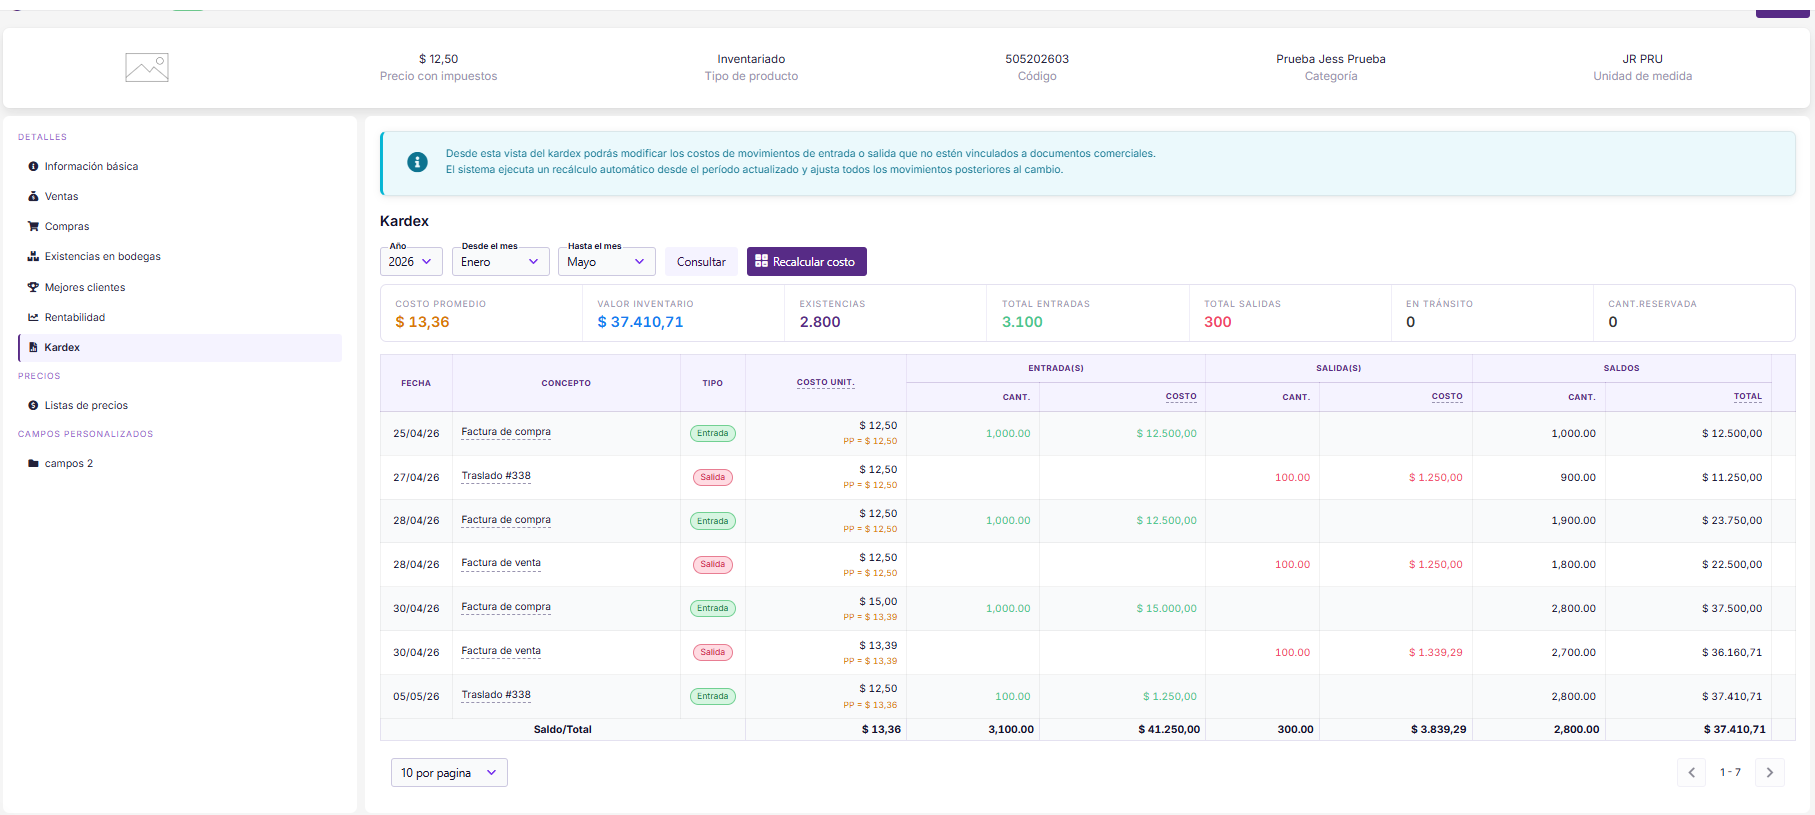Click the Consultar button

pyautogui.click(x=701, y=262)
